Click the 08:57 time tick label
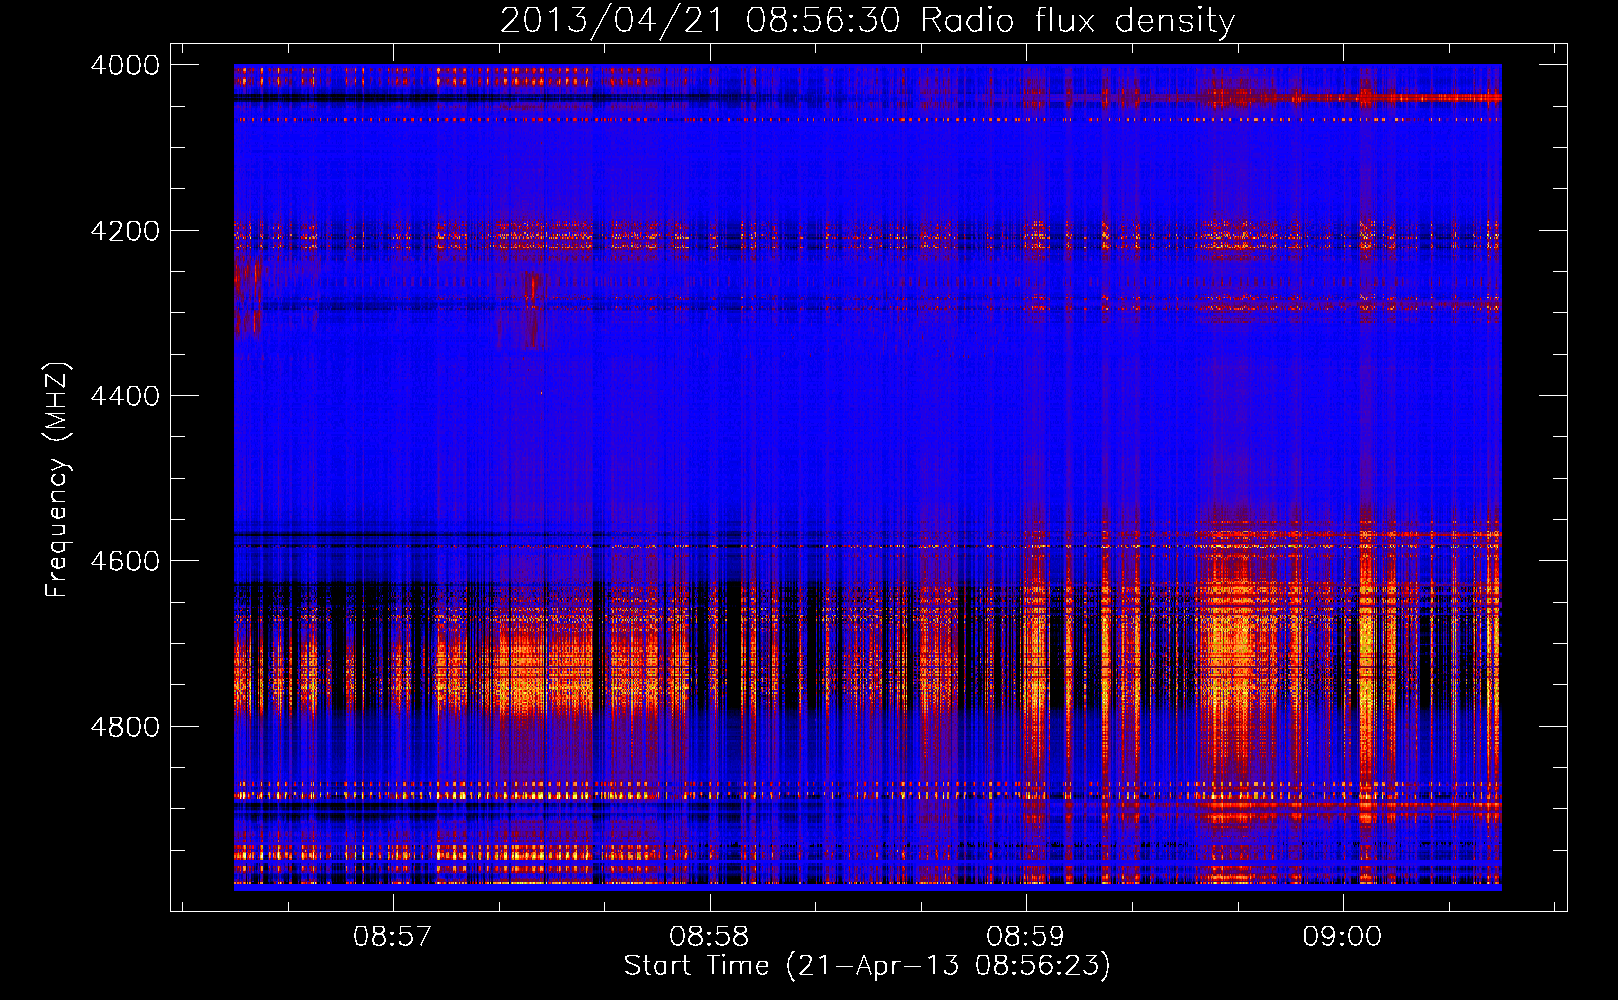Image resolution: width=1618 pixels, height=1000 pixels. pos(393,937)
